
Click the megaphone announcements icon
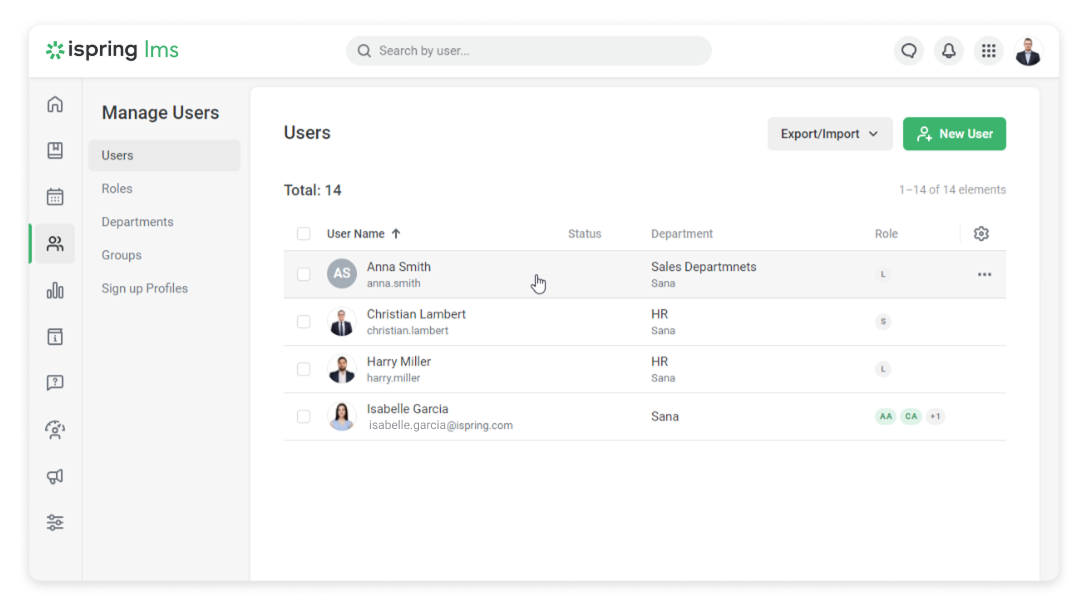[55, 476]
